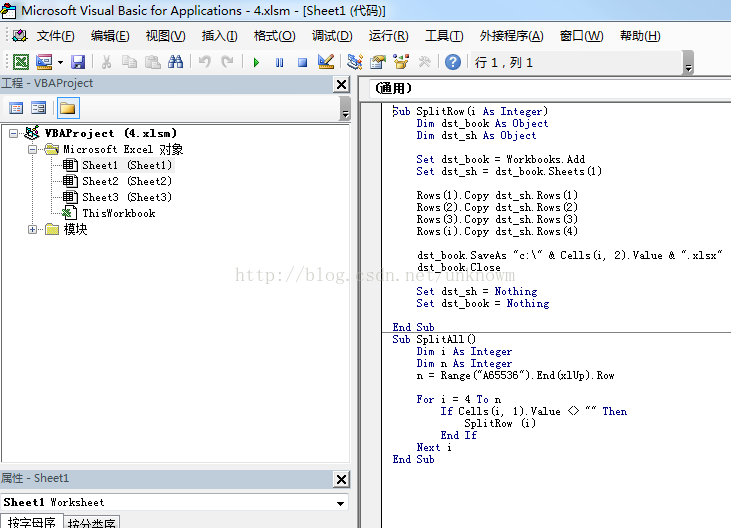Open the 插入(I) menu

tap(220, 36)
